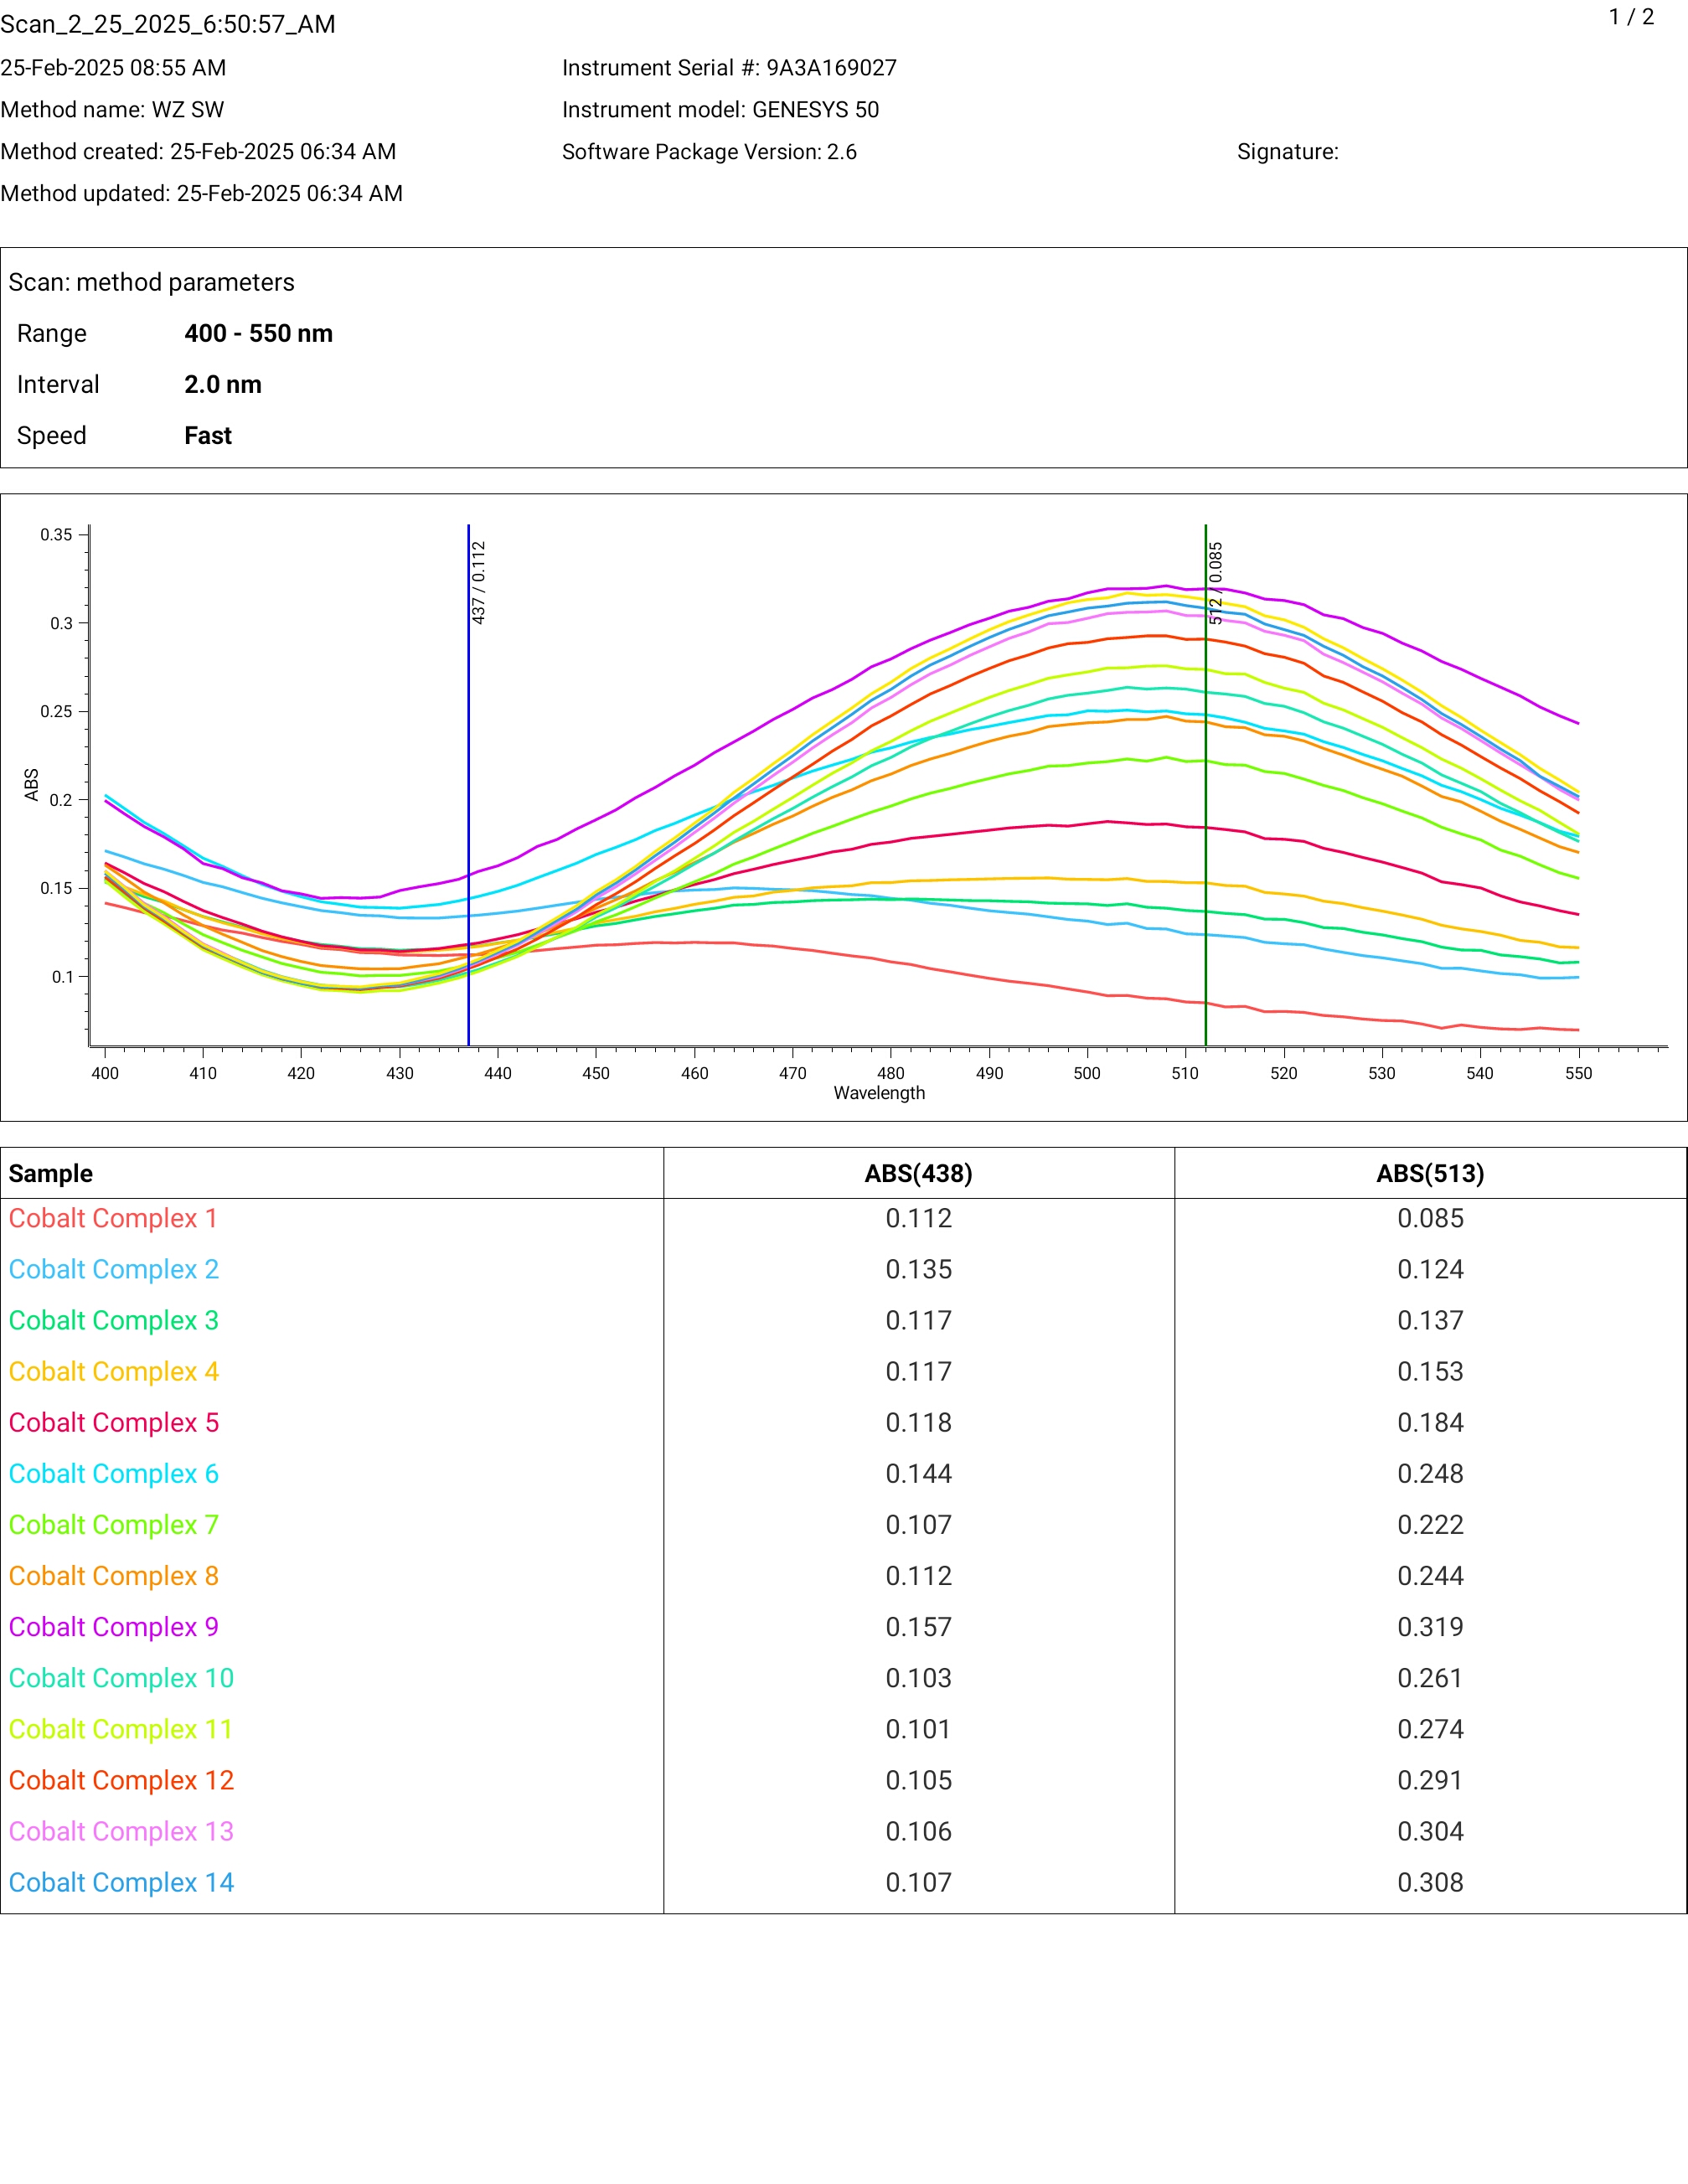Click the Range value 400 - 550 nm
This screenshot has width=1688, height=2184.
(x=258, y=333)
